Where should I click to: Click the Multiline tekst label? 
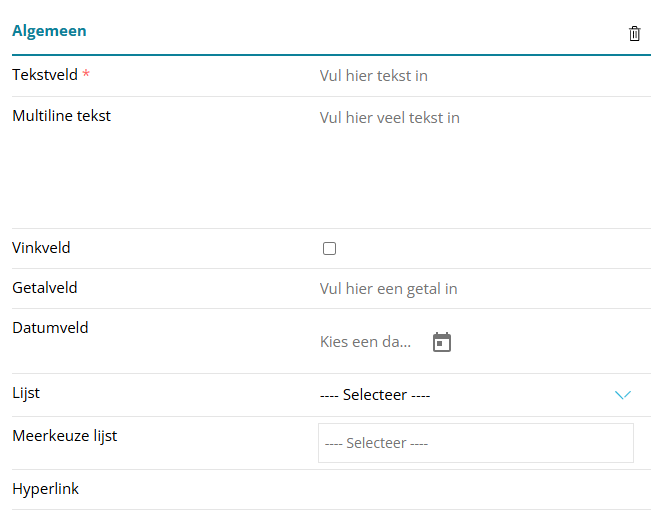(x=61, y=116)
